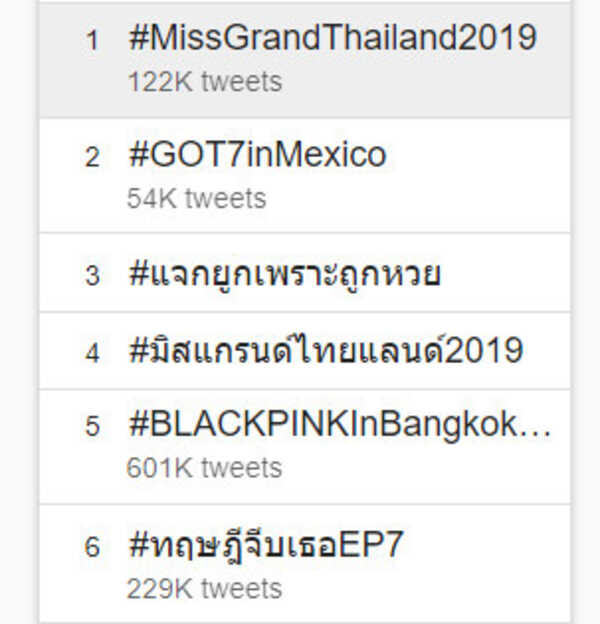
Task: Click rank number 4 in the trends list
Action: 93,352
